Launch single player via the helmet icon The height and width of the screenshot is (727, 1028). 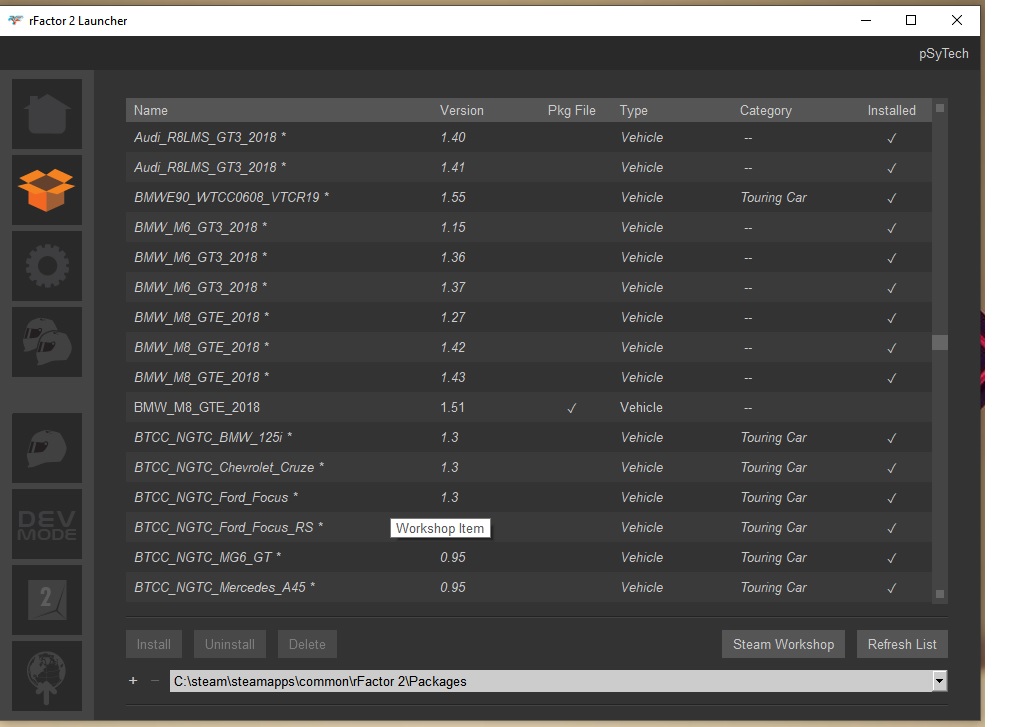(x=47, y=447)
